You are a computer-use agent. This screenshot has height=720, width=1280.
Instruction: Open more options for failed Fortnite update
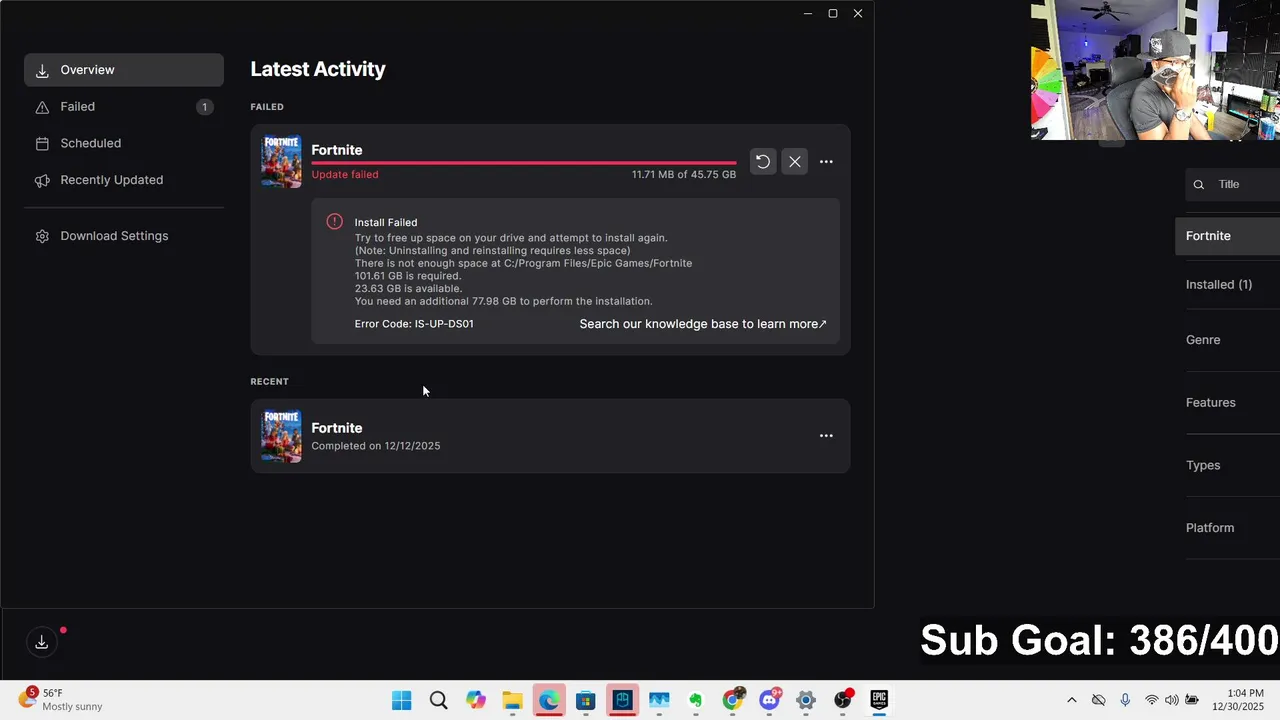click(x=826, y=161)
